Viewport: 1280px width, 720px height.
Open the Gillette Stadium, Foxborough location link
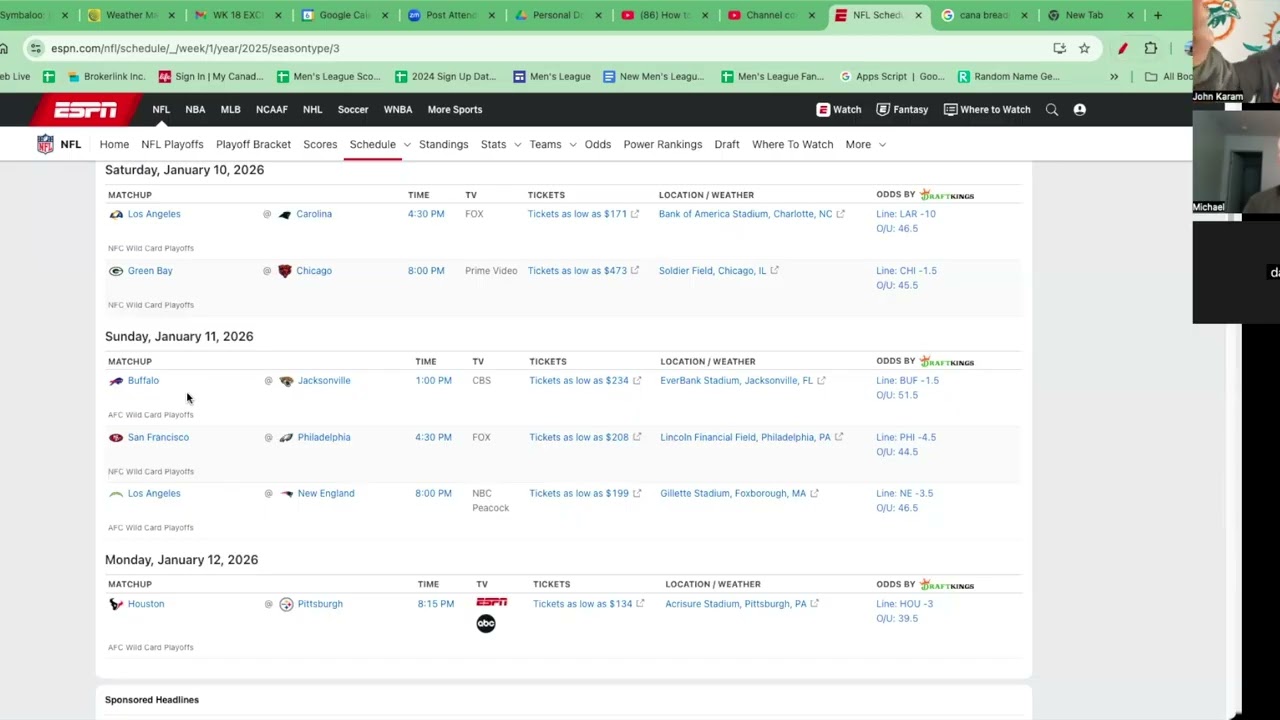click(x=739, y=494)
